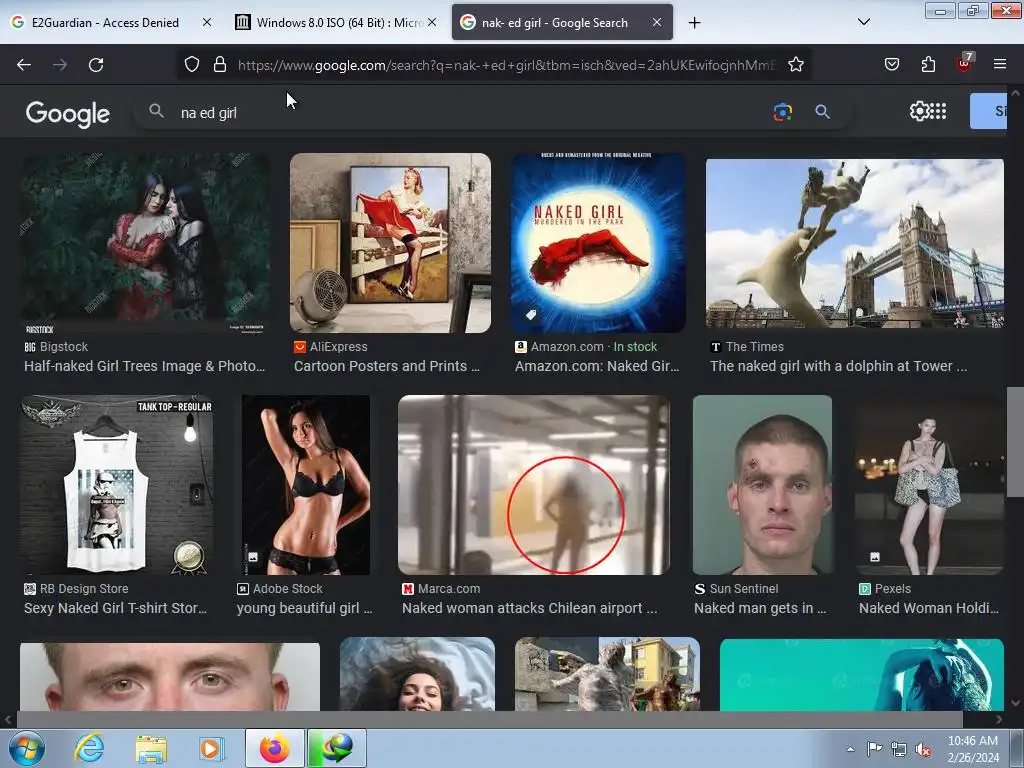Show hidden system tray icons
The image size is (1024, 768).
(850, 749)
